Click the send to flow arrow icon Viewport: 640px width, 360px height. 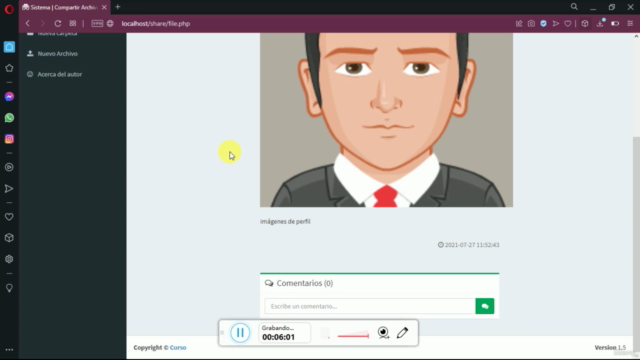point(556,24)
